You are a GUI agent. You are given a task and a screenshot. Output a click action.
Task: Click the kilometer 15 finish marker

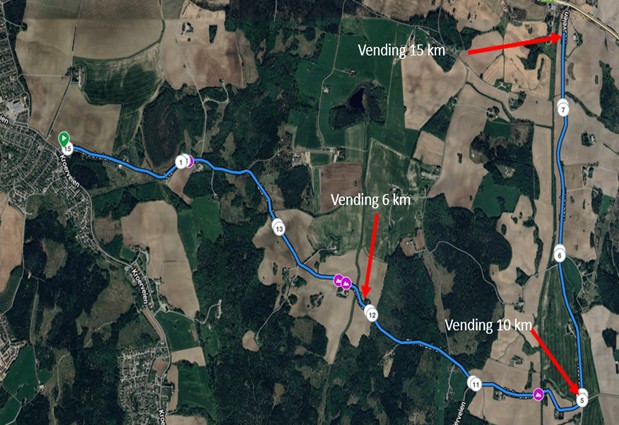tap(68, 149)
